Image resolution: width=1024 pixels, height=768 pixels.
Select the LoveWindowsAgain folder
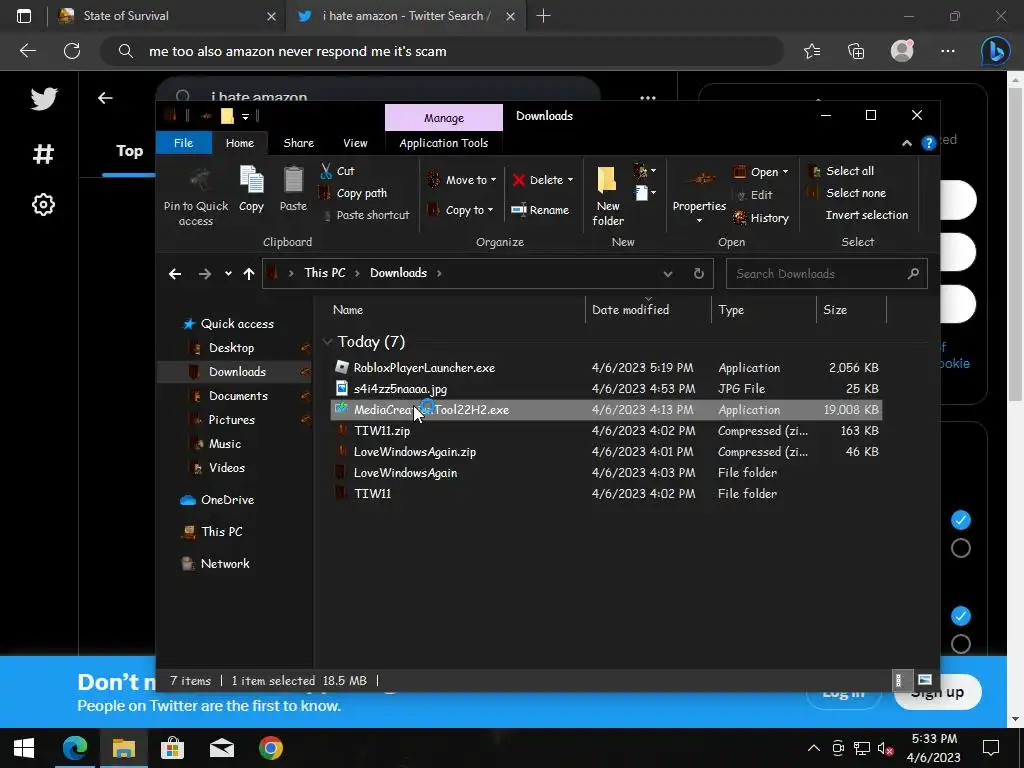(x=405, y=472)
